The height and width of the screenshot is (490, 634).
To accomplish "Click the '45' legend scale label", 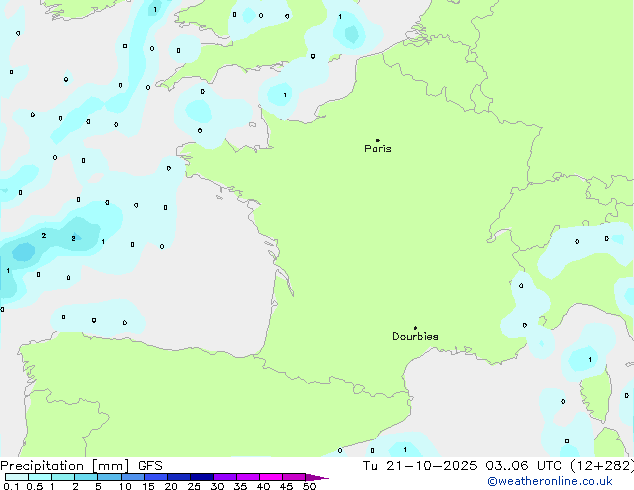I will click(286, 486).
